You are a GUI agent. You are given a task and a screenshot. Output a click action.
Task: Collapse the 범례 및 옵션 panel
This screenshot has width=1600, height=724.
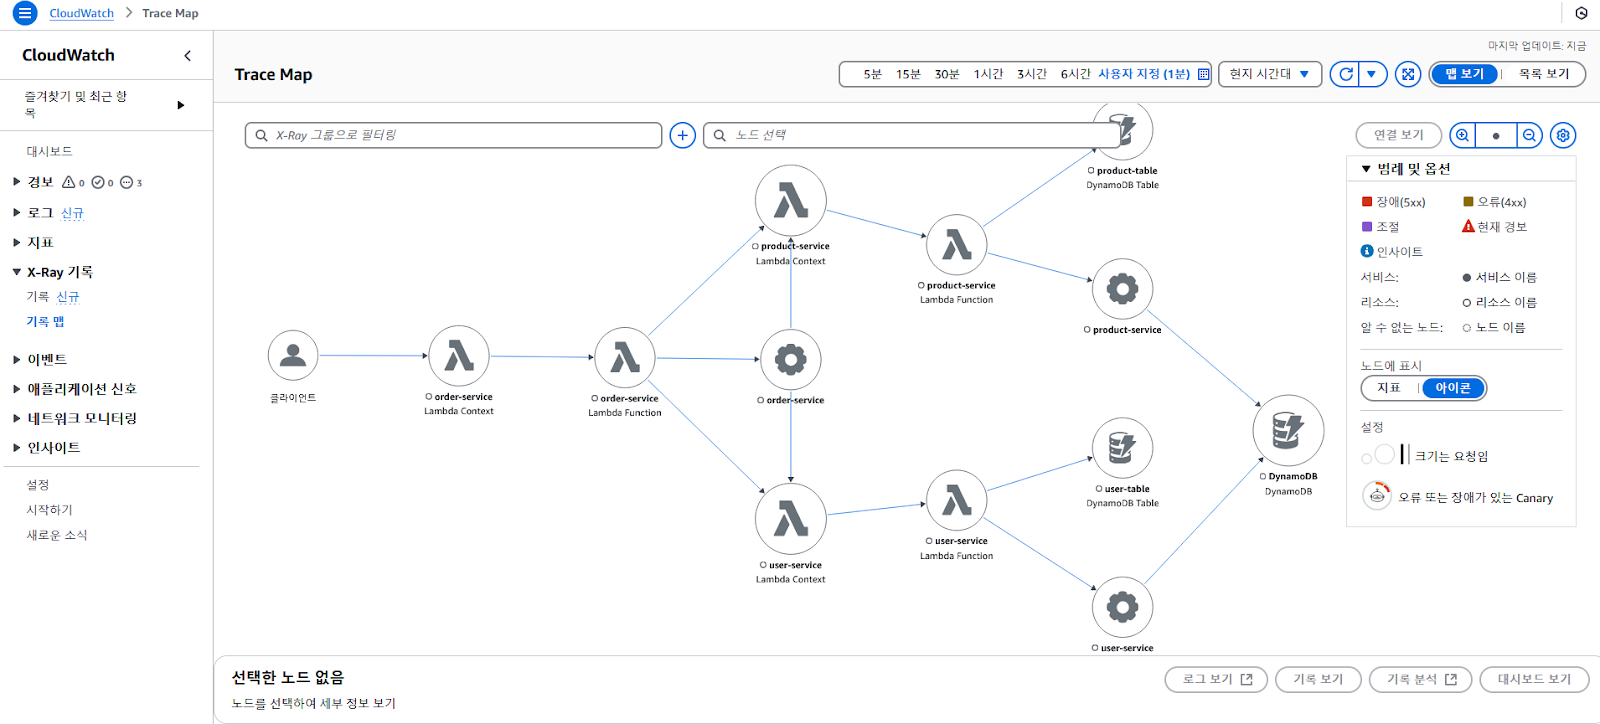pyautogui.click(x=1366, y=169)
